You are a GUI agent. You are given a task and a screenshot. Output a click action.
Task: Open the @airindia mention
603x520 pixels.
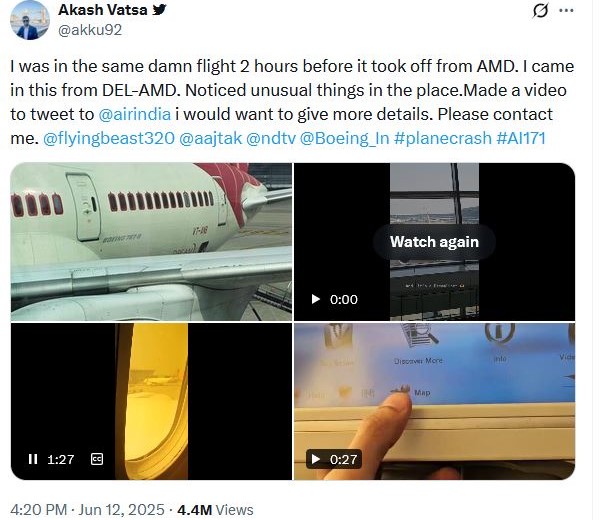135,114
